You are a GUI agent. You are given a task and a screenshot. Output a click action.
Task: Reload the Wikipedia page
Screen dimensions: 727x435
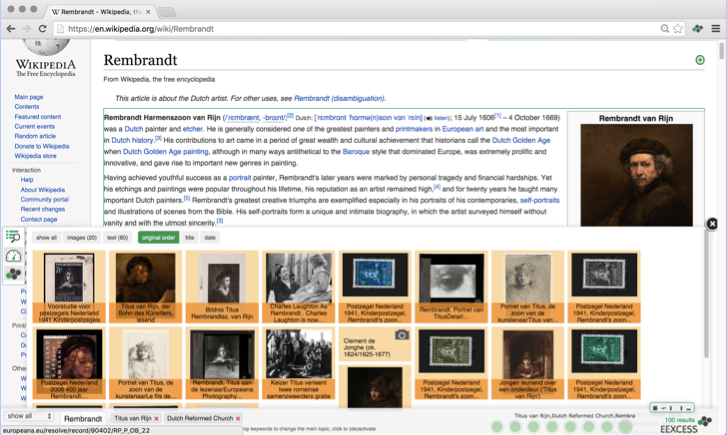click(x=42, y=29)
